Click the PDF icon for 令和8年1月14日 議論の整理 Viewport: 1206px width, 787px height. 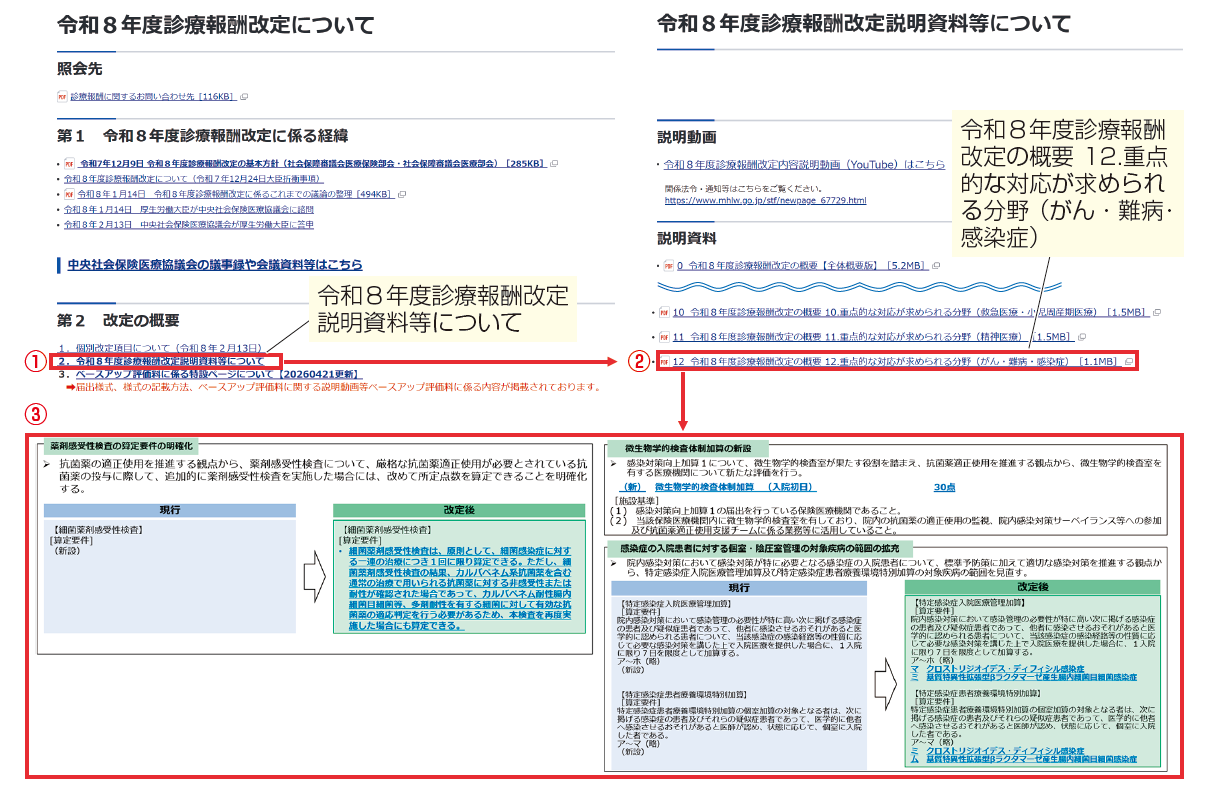coord(69,193)
